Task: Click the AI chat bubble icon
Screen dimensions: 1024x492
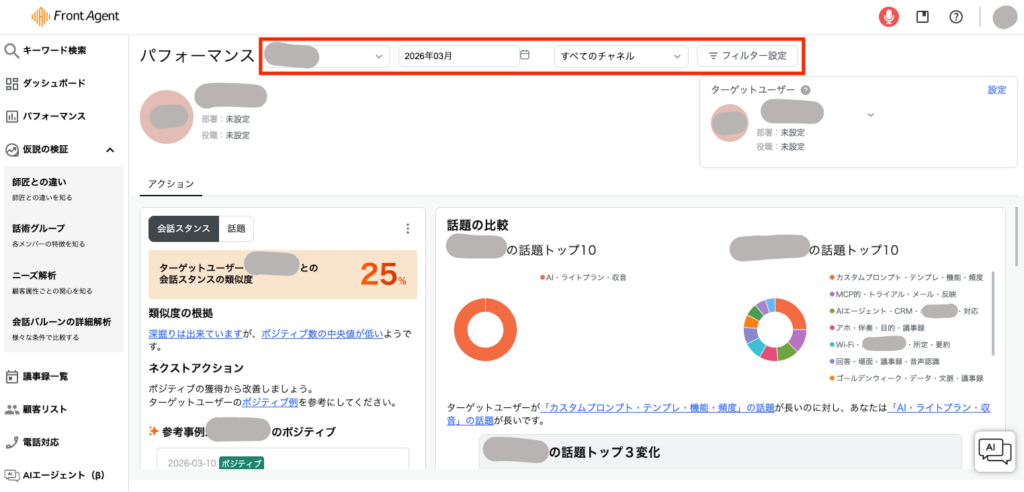Action: pyautogui.click(x=994, y=451)
